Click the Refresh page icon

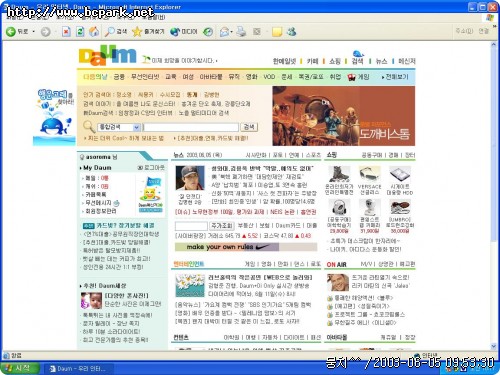(80, 32)
